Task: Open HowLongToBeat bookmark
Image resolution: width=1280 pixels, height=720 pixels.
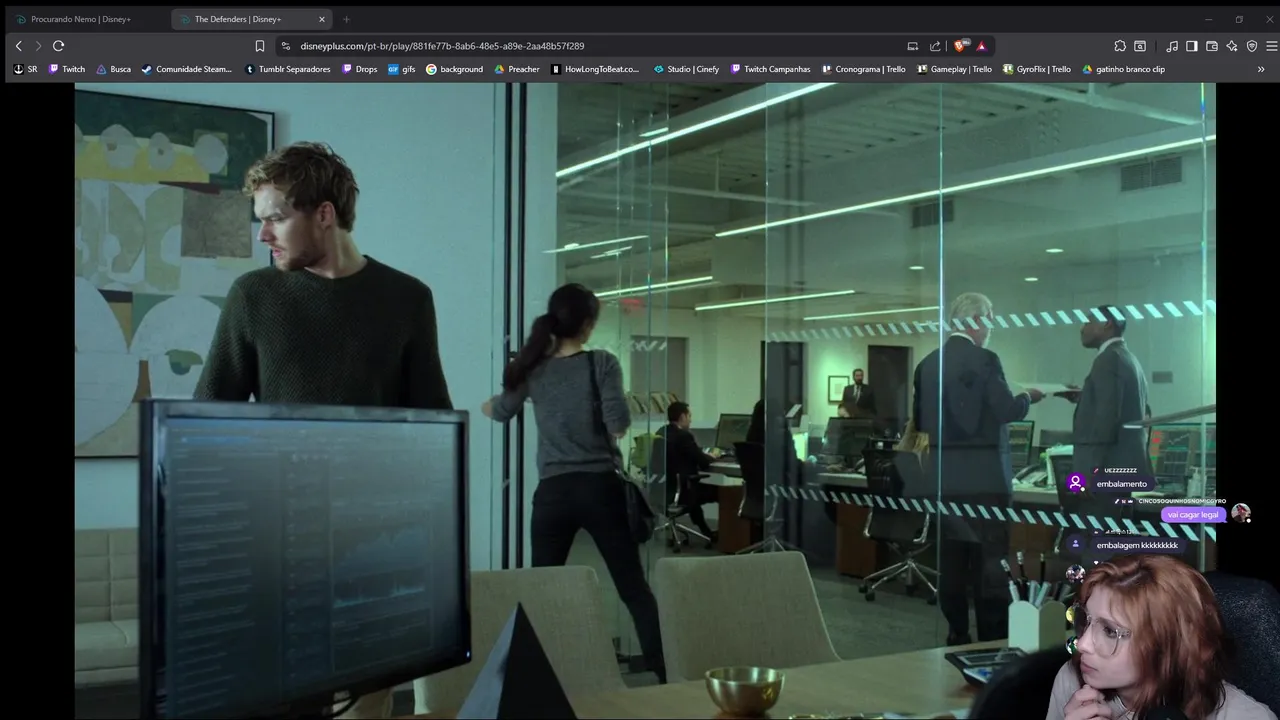Action: pos(595,69)
